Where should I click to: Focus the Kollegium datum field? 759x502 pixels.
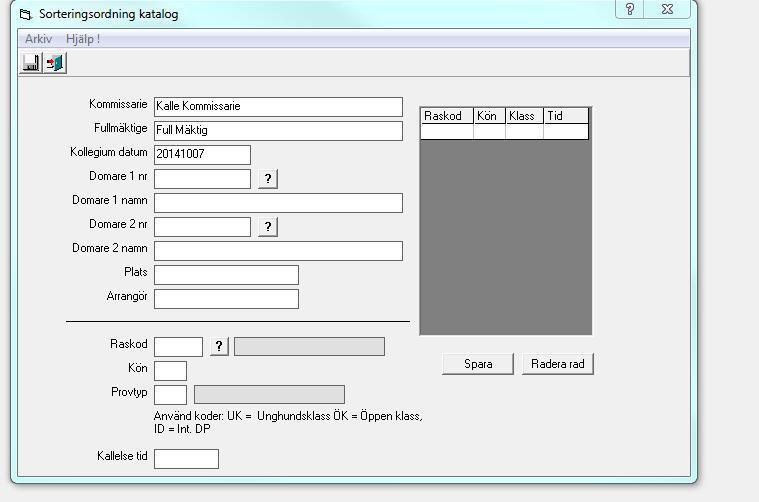click(x=202, y=155)
